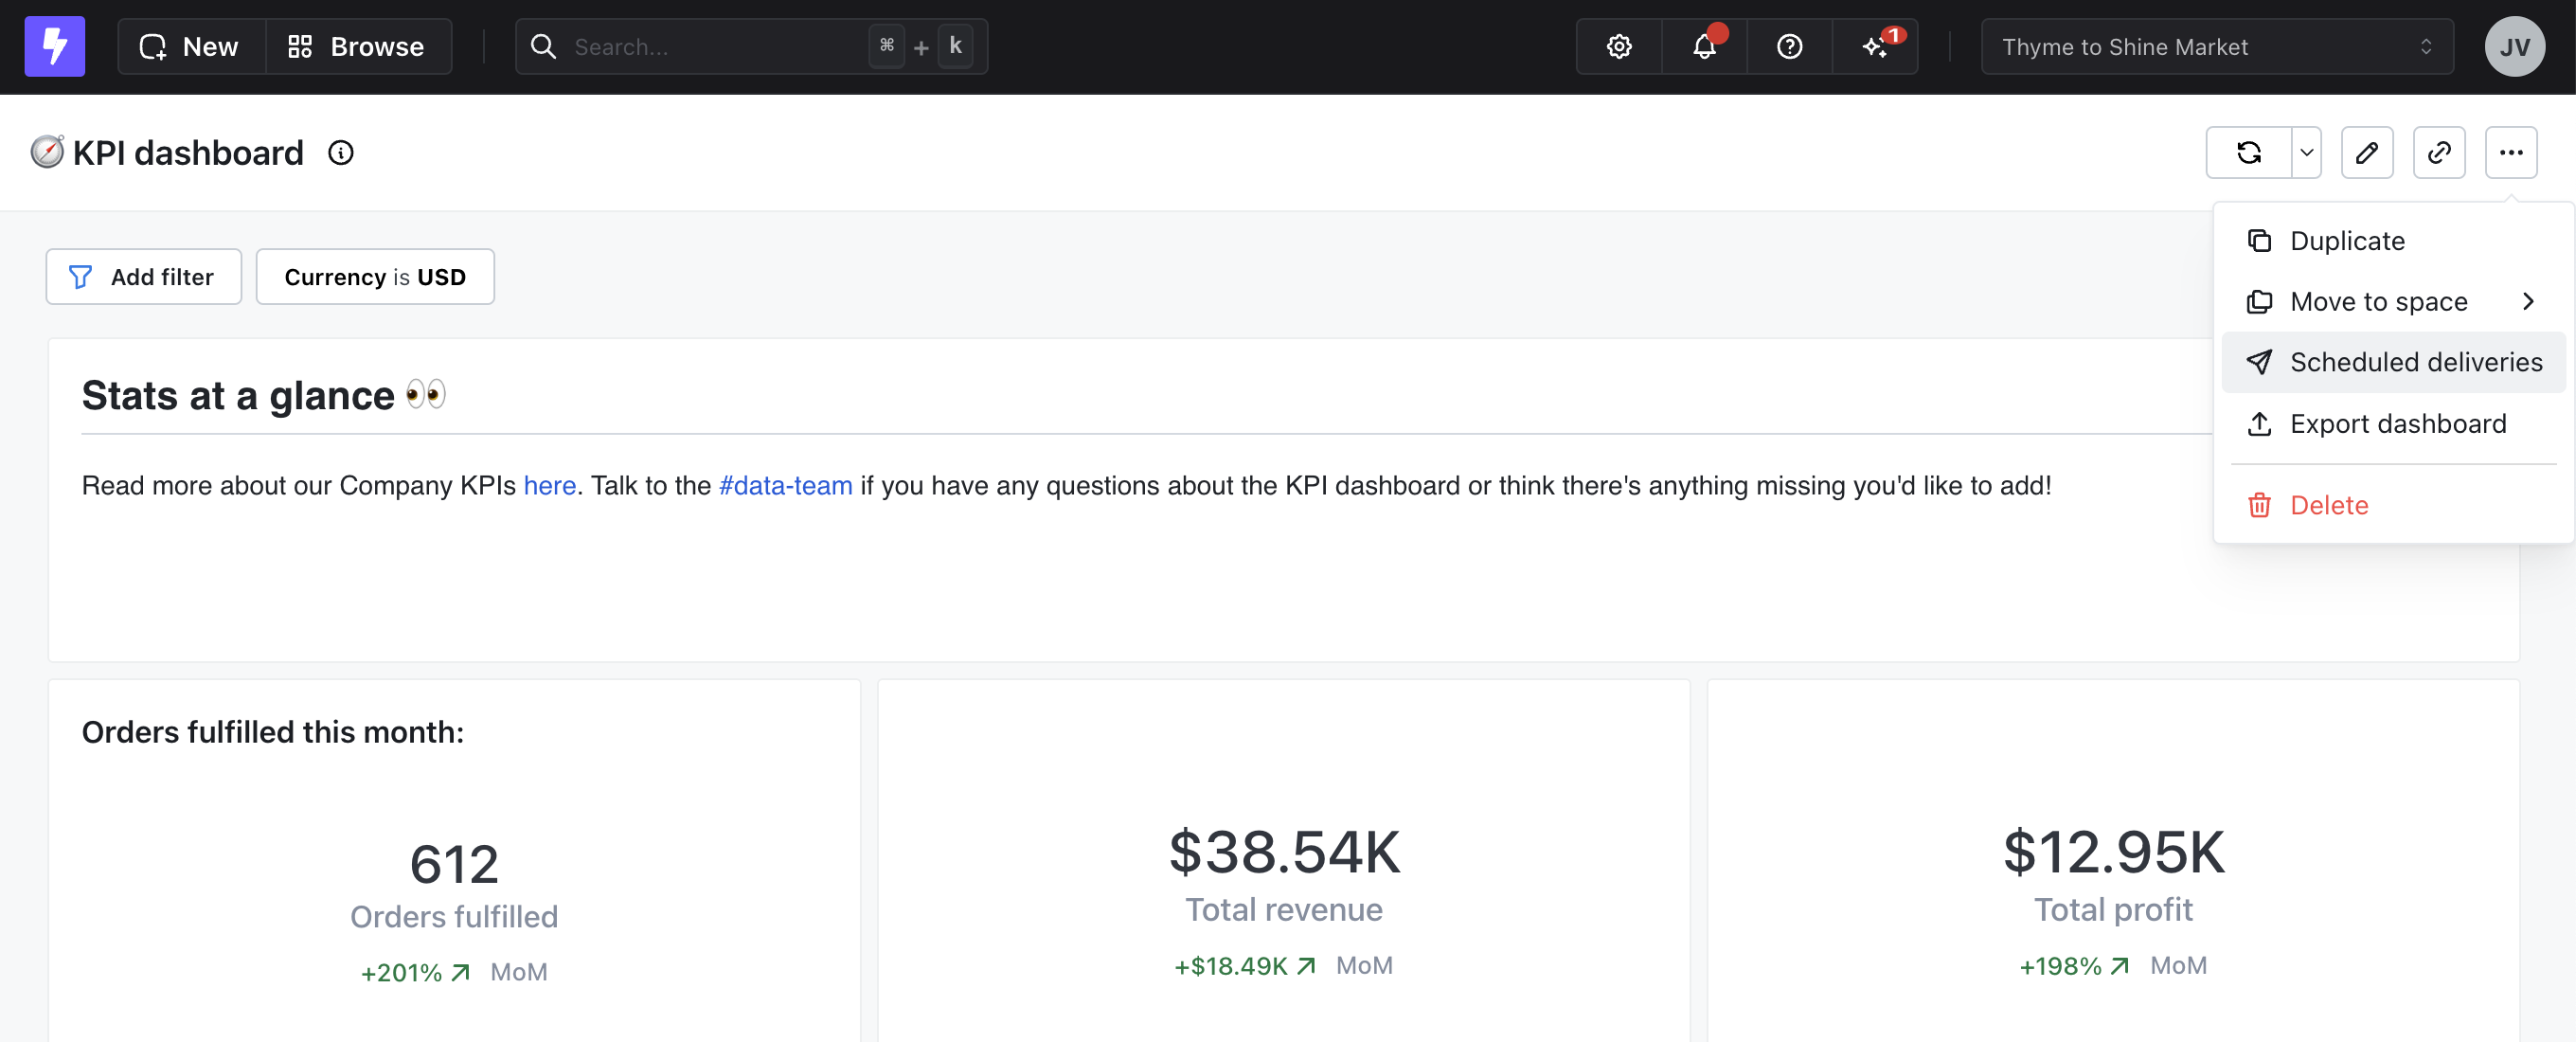This screenshot has height=1042, width=2576.
Task: Click the Add filter button
Action: 143,277
